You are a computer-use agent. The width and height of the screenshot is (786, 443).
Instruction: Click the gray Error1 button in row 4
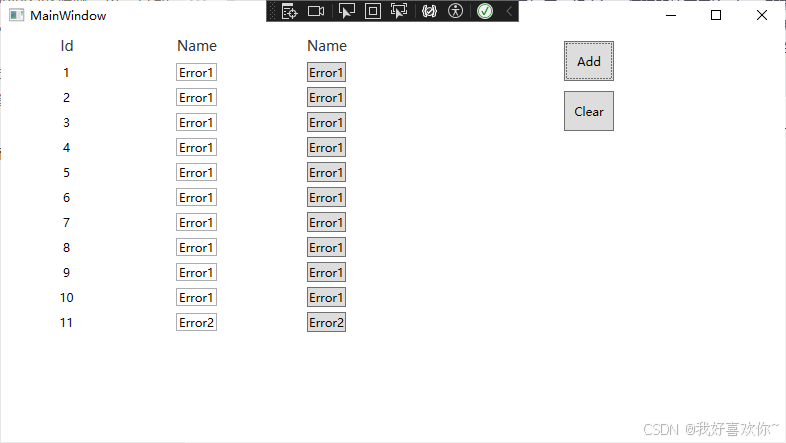326,148
